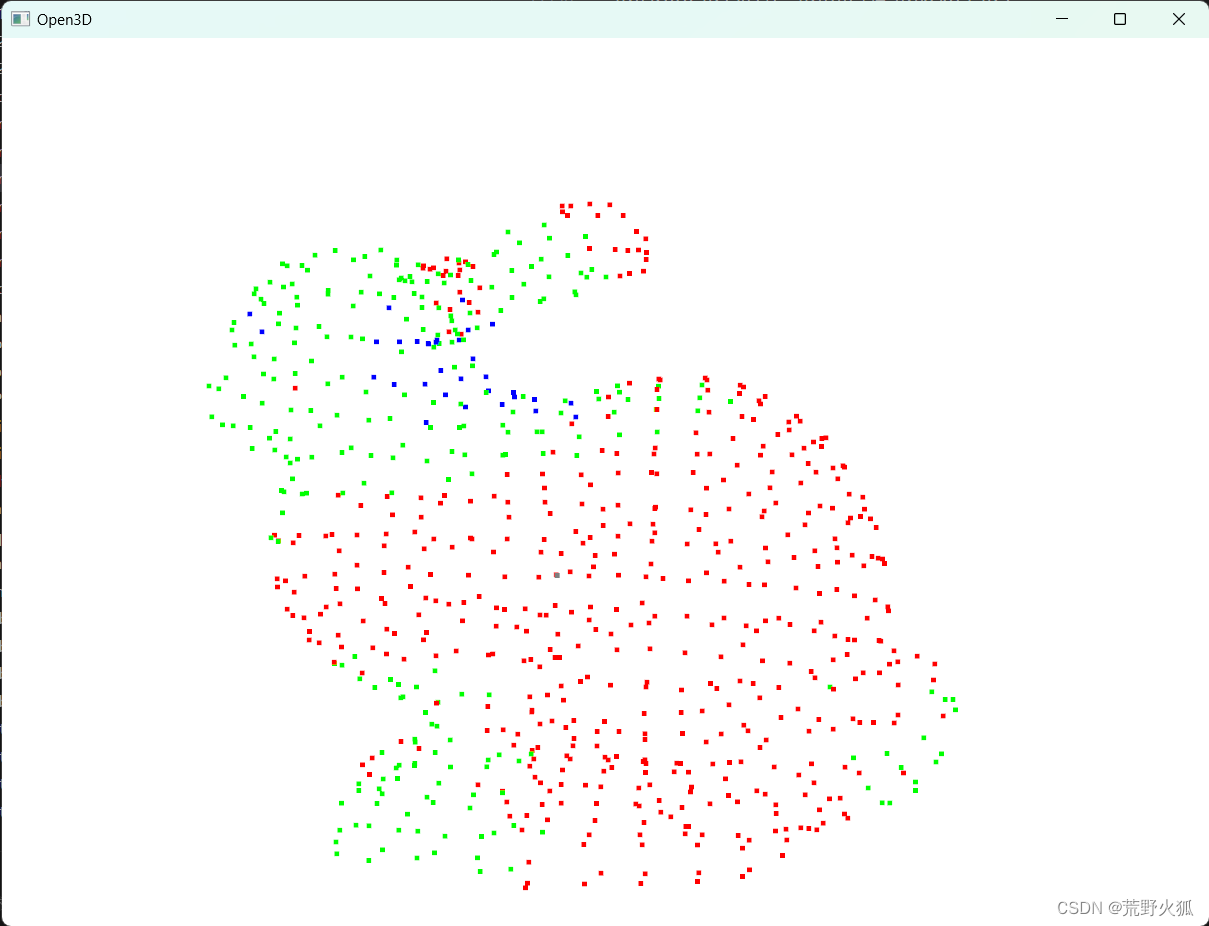Viewport: 1209px width, 926px height.
Task: Click the small red cluster on bunny's head top
Action: tap(440, 265)
